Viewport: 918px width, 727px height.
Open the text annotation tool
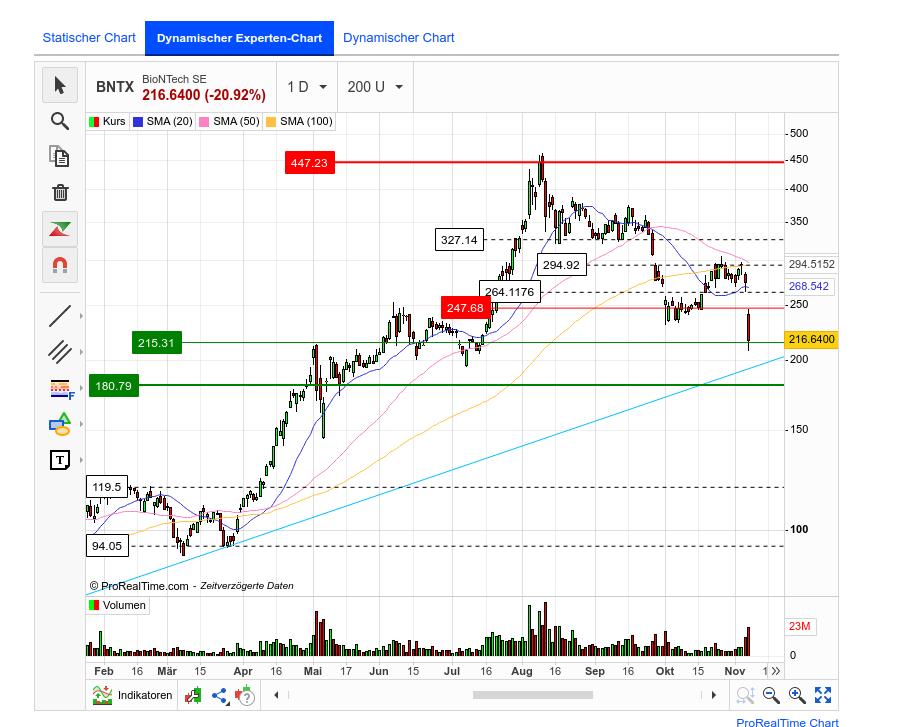pos(60,460)
